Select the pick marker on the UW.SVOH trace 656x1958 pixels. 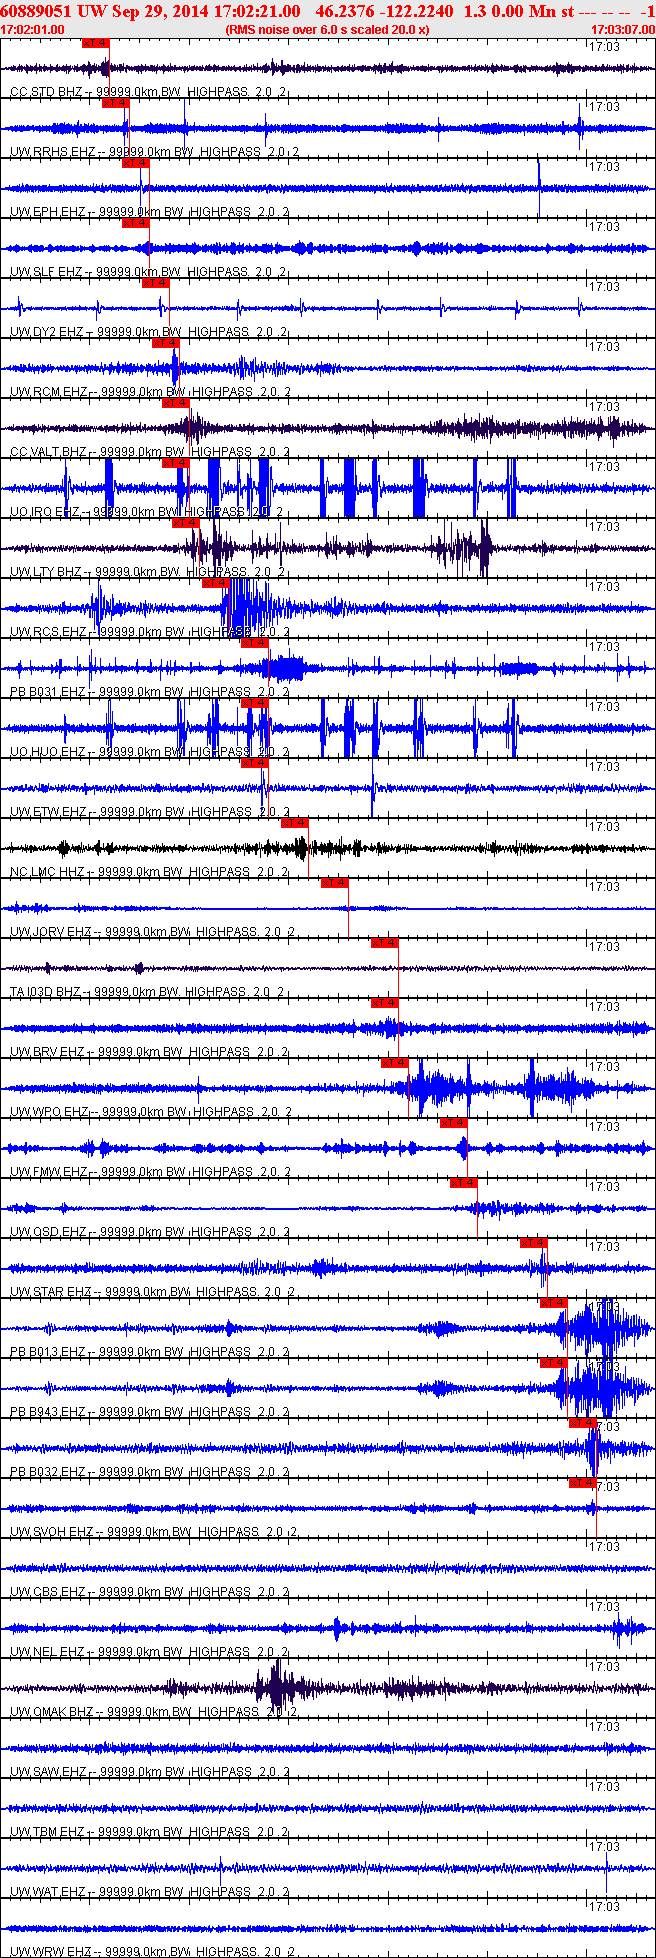[583, 1483]
